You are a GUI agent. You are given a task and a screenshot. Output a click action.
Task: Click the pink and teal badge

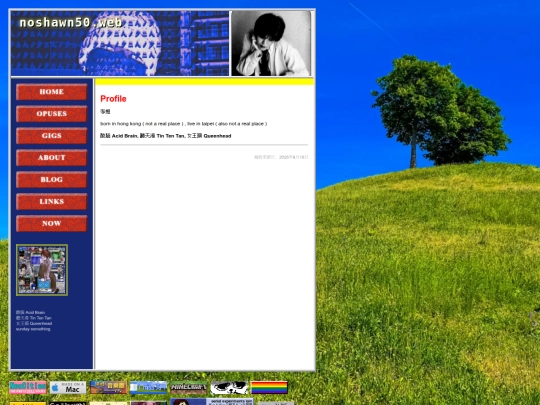point(28,388)
